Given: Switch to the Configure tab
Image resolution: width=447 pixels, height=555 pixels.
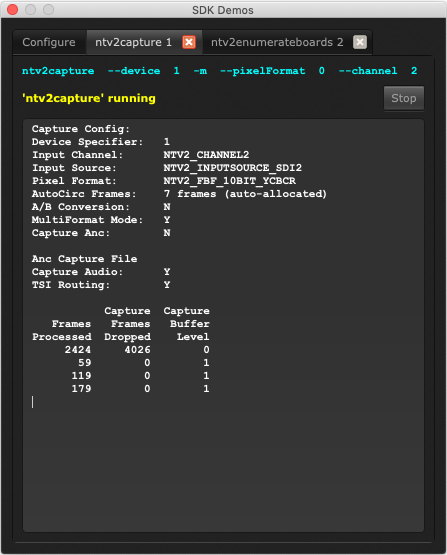Looking at the screenshot, I should [49, 42].
